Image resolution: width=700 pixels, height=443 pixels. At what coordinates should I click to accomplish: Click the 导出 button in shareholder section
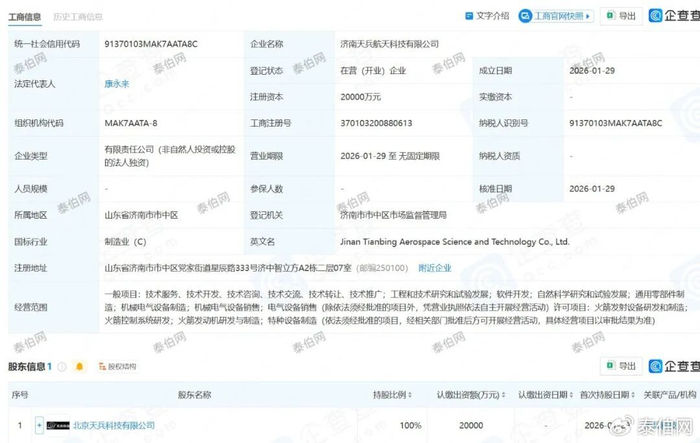point(621,366)
